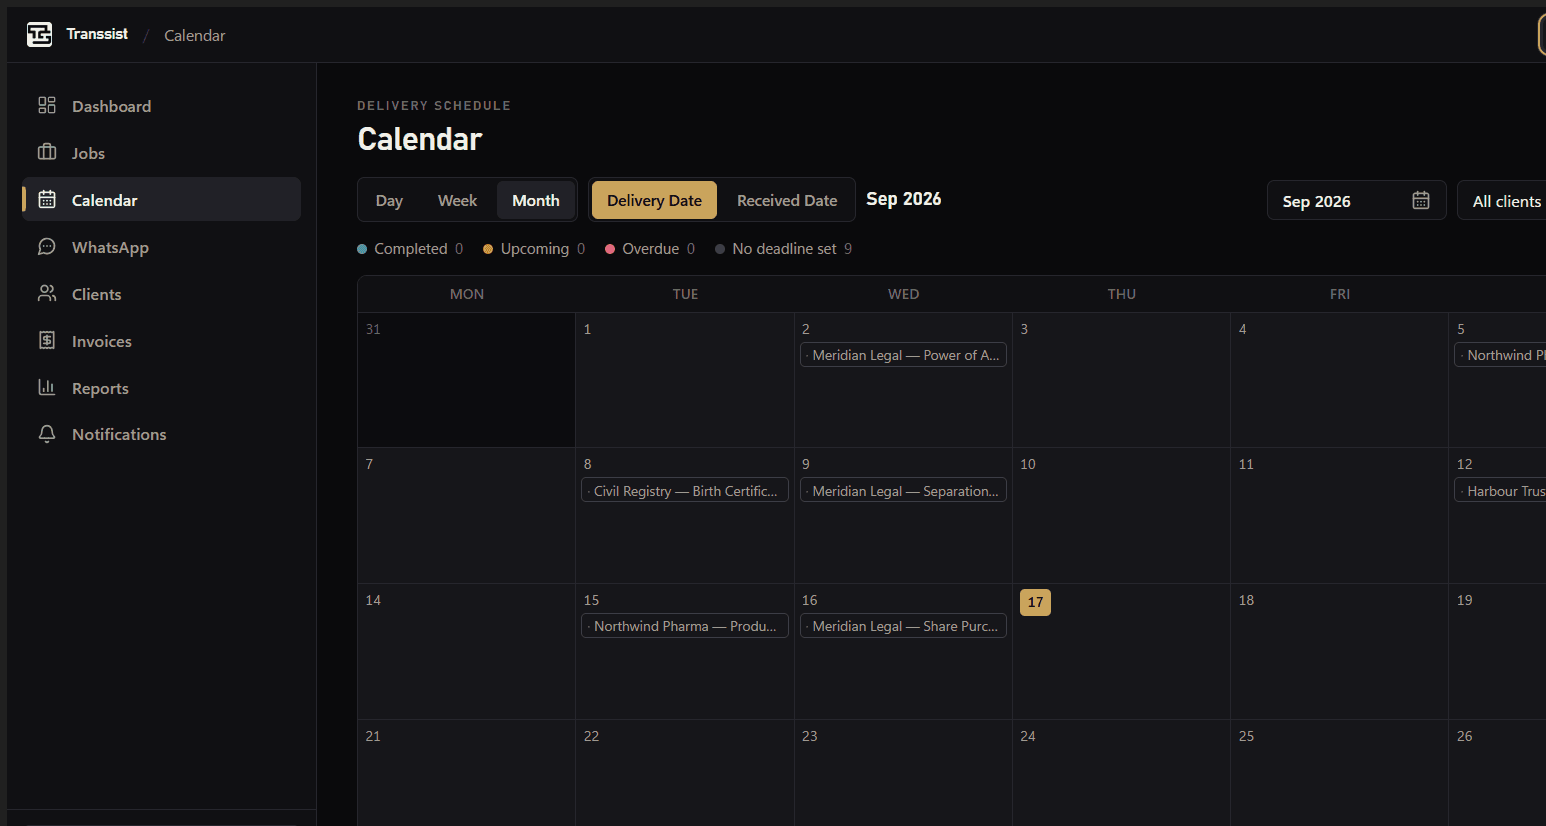Open the Harbour Trus... event on September 12
1546x826 pixels.
(x=1500, y=490)
